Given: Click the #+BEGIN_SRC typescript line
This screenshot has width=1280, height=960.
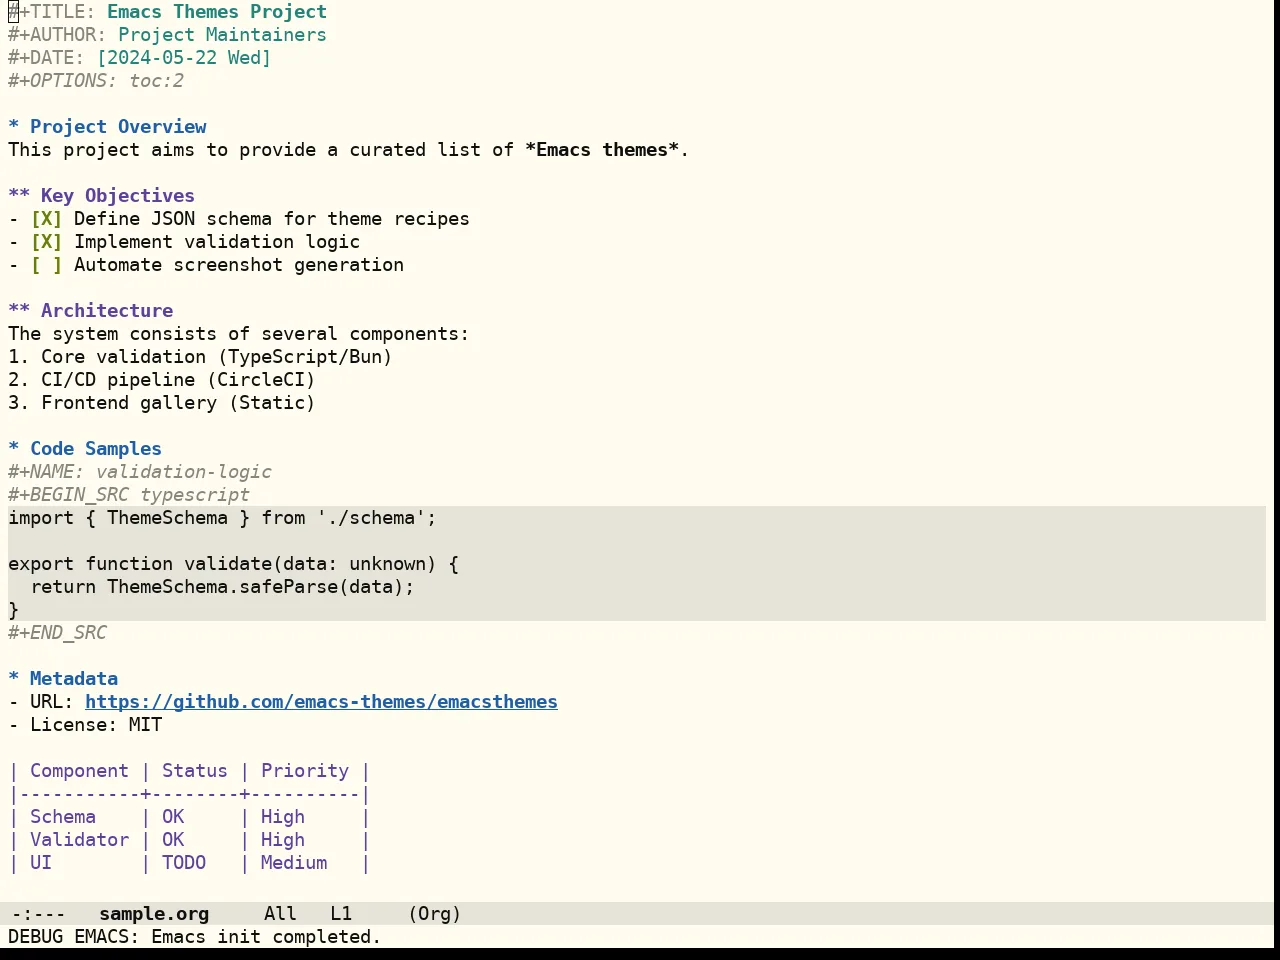Looking at the screenshot, I should [129, 495].
